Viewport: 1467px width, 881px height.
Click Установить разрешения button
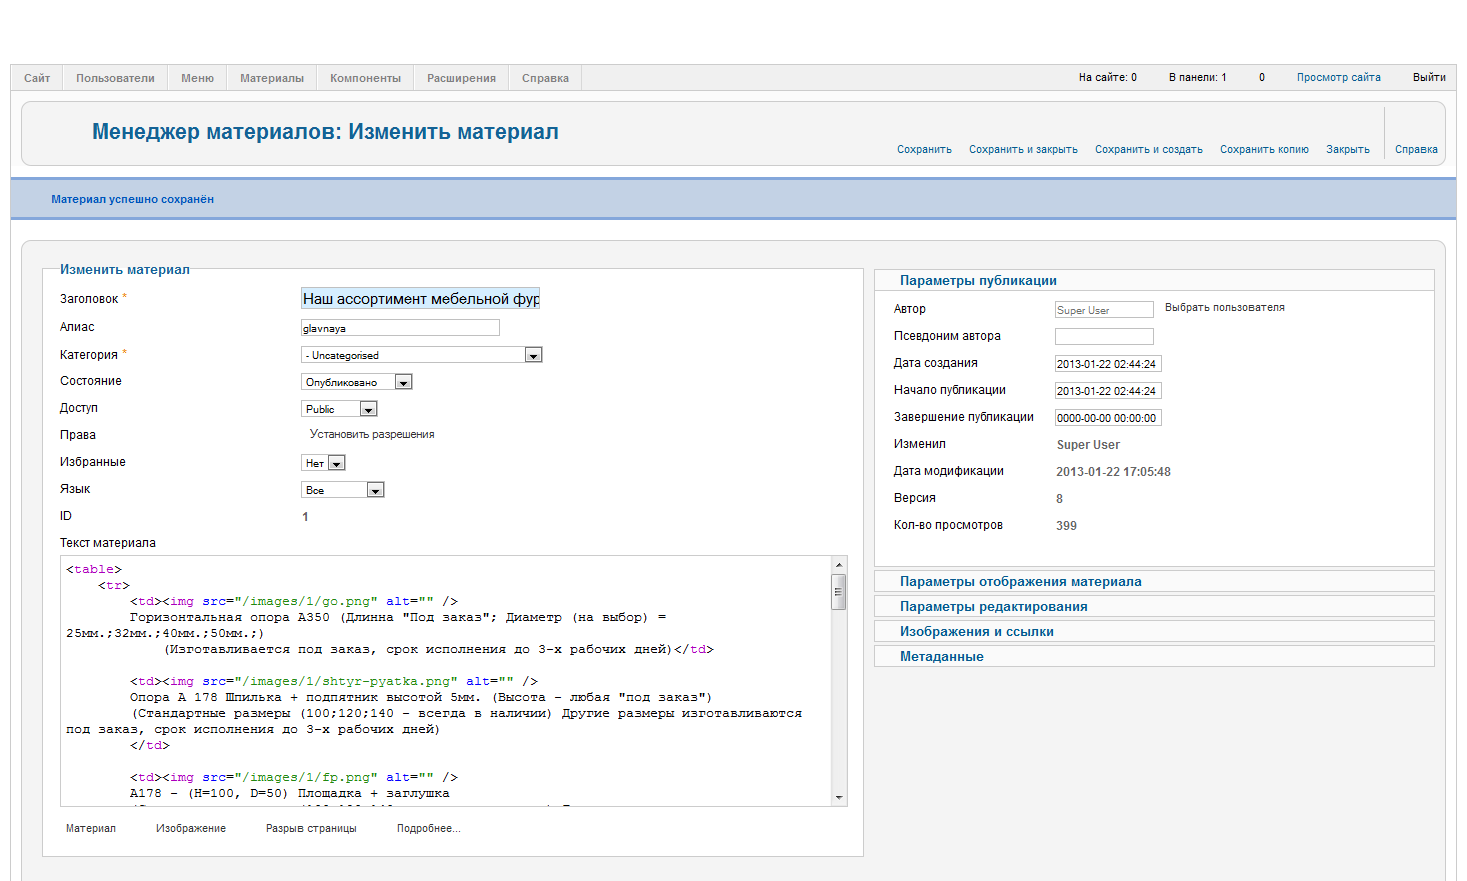pos(372,434)
